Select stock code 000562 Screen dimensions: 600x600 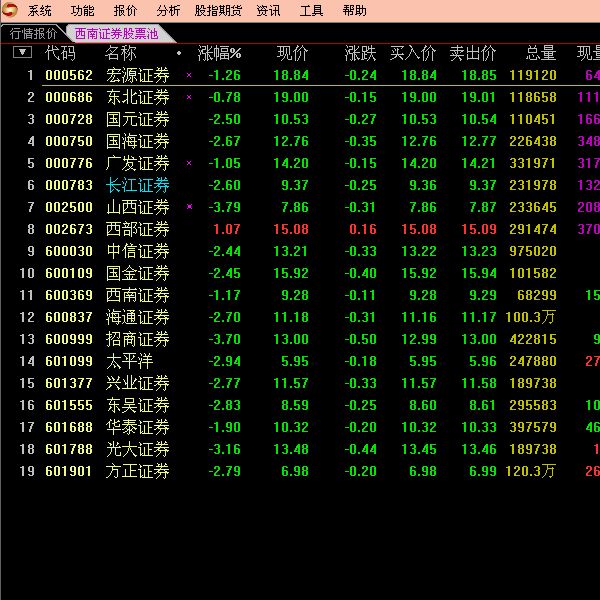(x=69, y=75)
